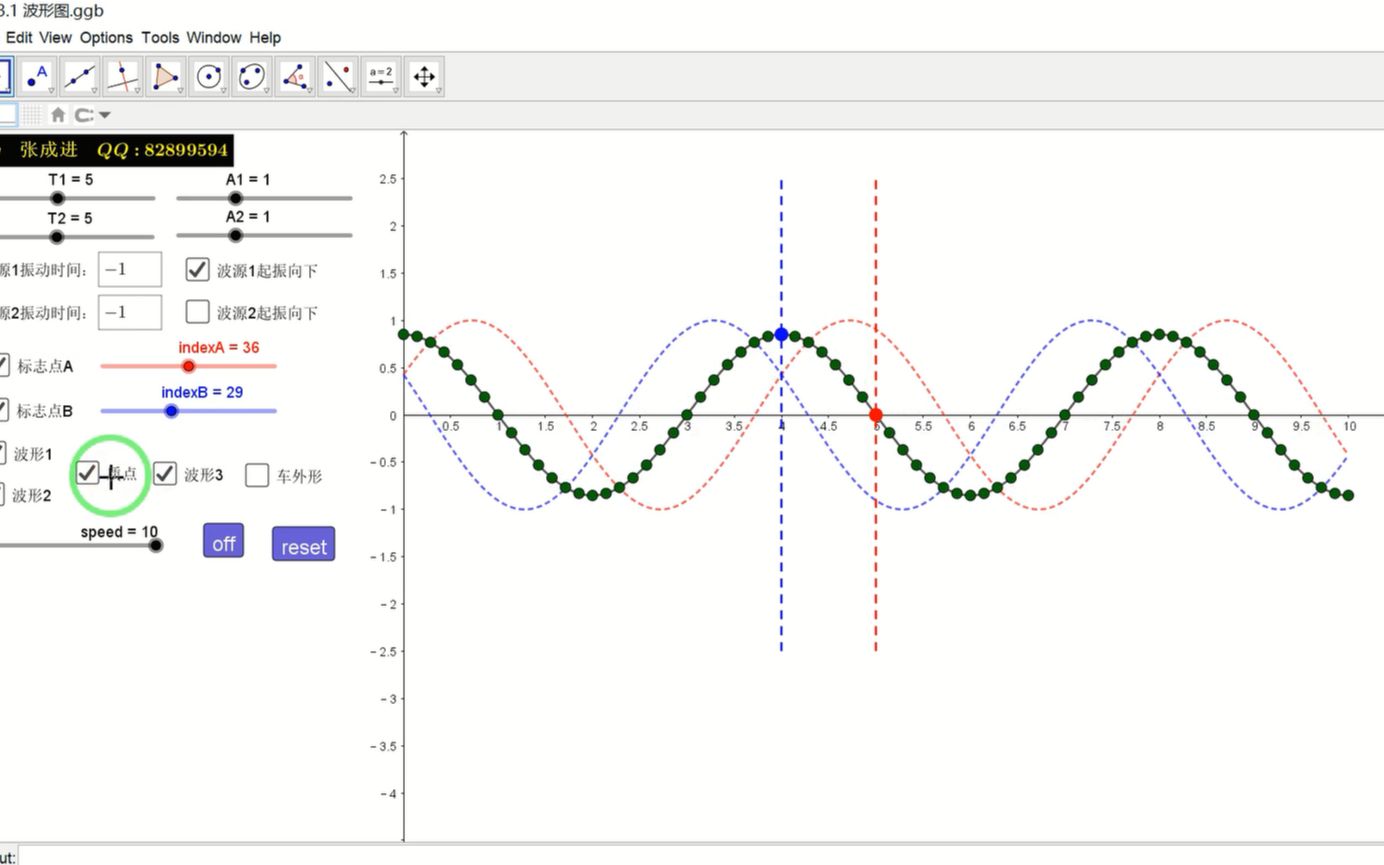Check the 波源2起振向下 checkbox
1384x865 pixels.
198,311
